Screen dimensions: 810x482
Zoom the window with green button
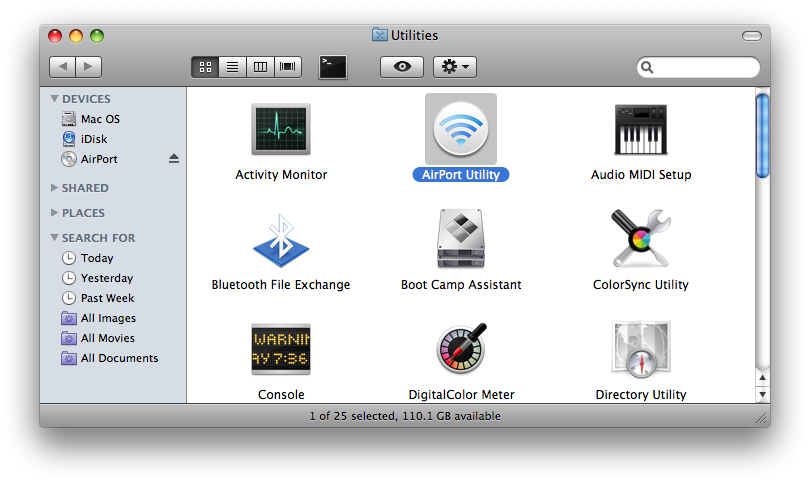(97, 36)
